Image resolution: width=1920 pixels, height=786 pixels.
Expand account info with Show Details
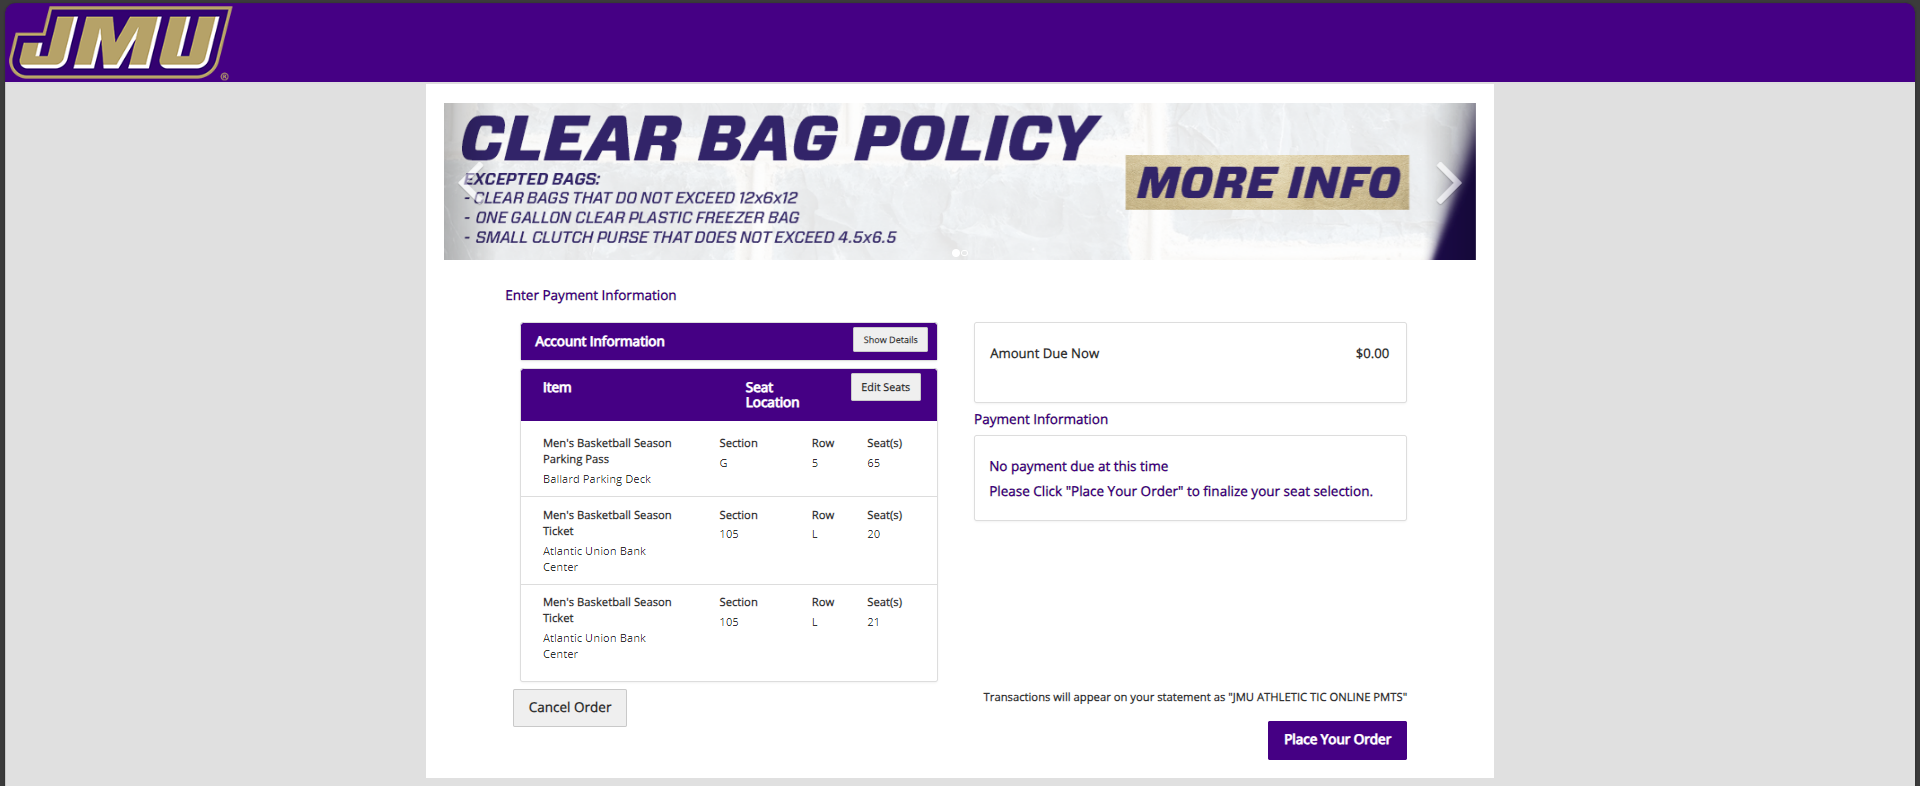point(890,340)
